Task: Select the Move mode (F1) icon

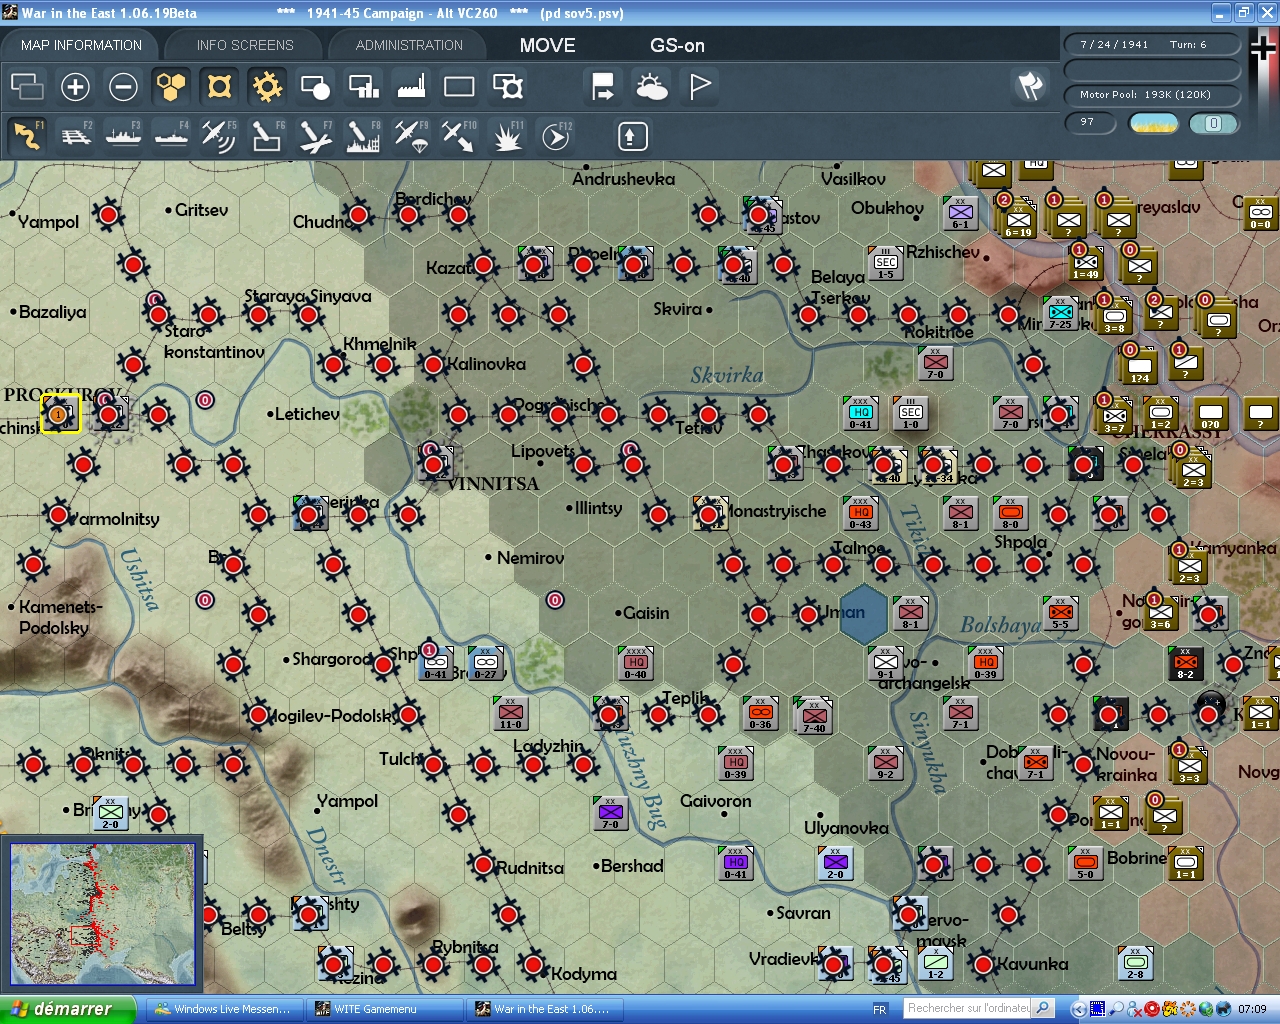Action: [x=27, y=136]
